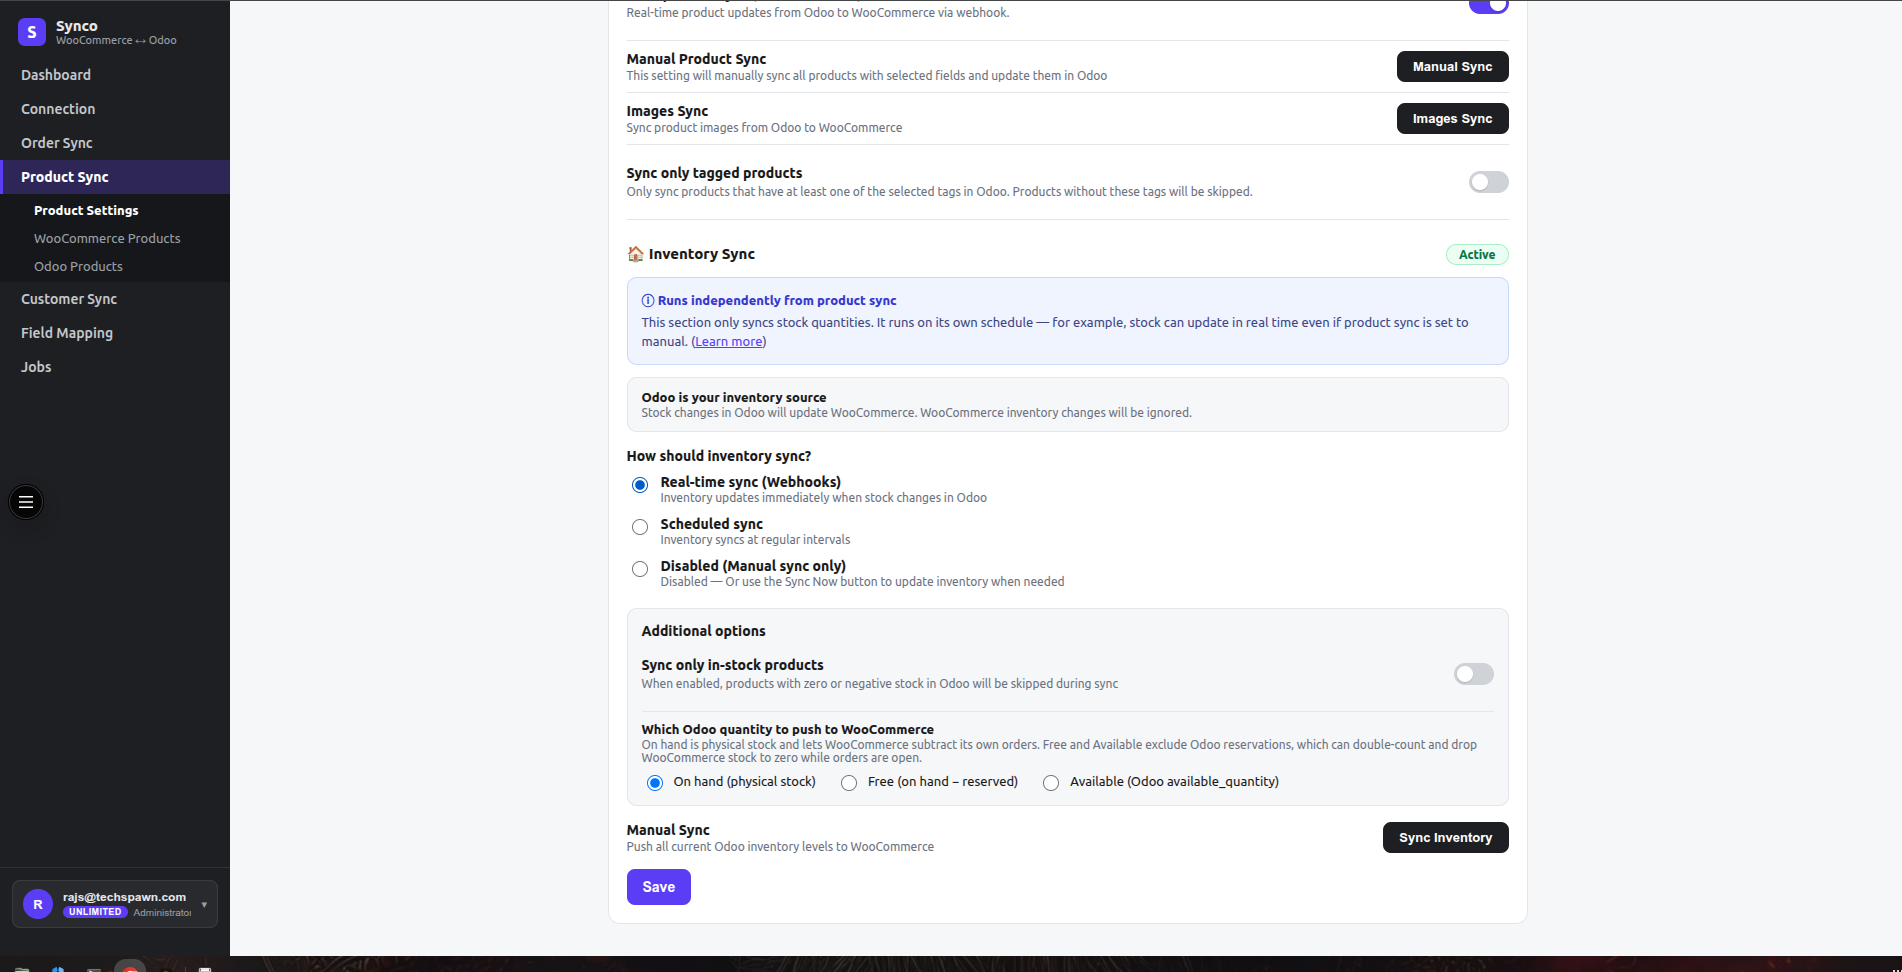Choose Available (Odoo available_quantity) radio
The height and width of the screenshot is (972, 1902).
[x=1051, y=783]
